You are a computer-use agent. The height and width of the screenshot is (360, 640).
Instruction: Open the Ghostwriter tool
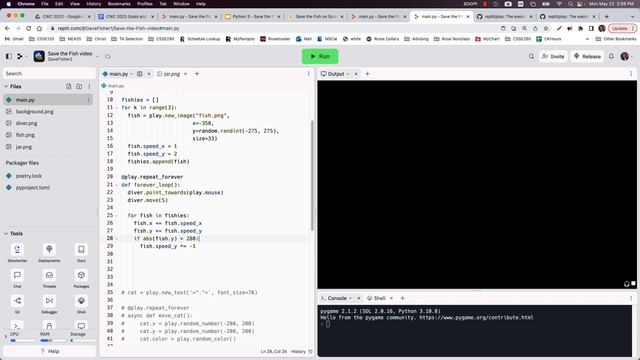point(17,253)
